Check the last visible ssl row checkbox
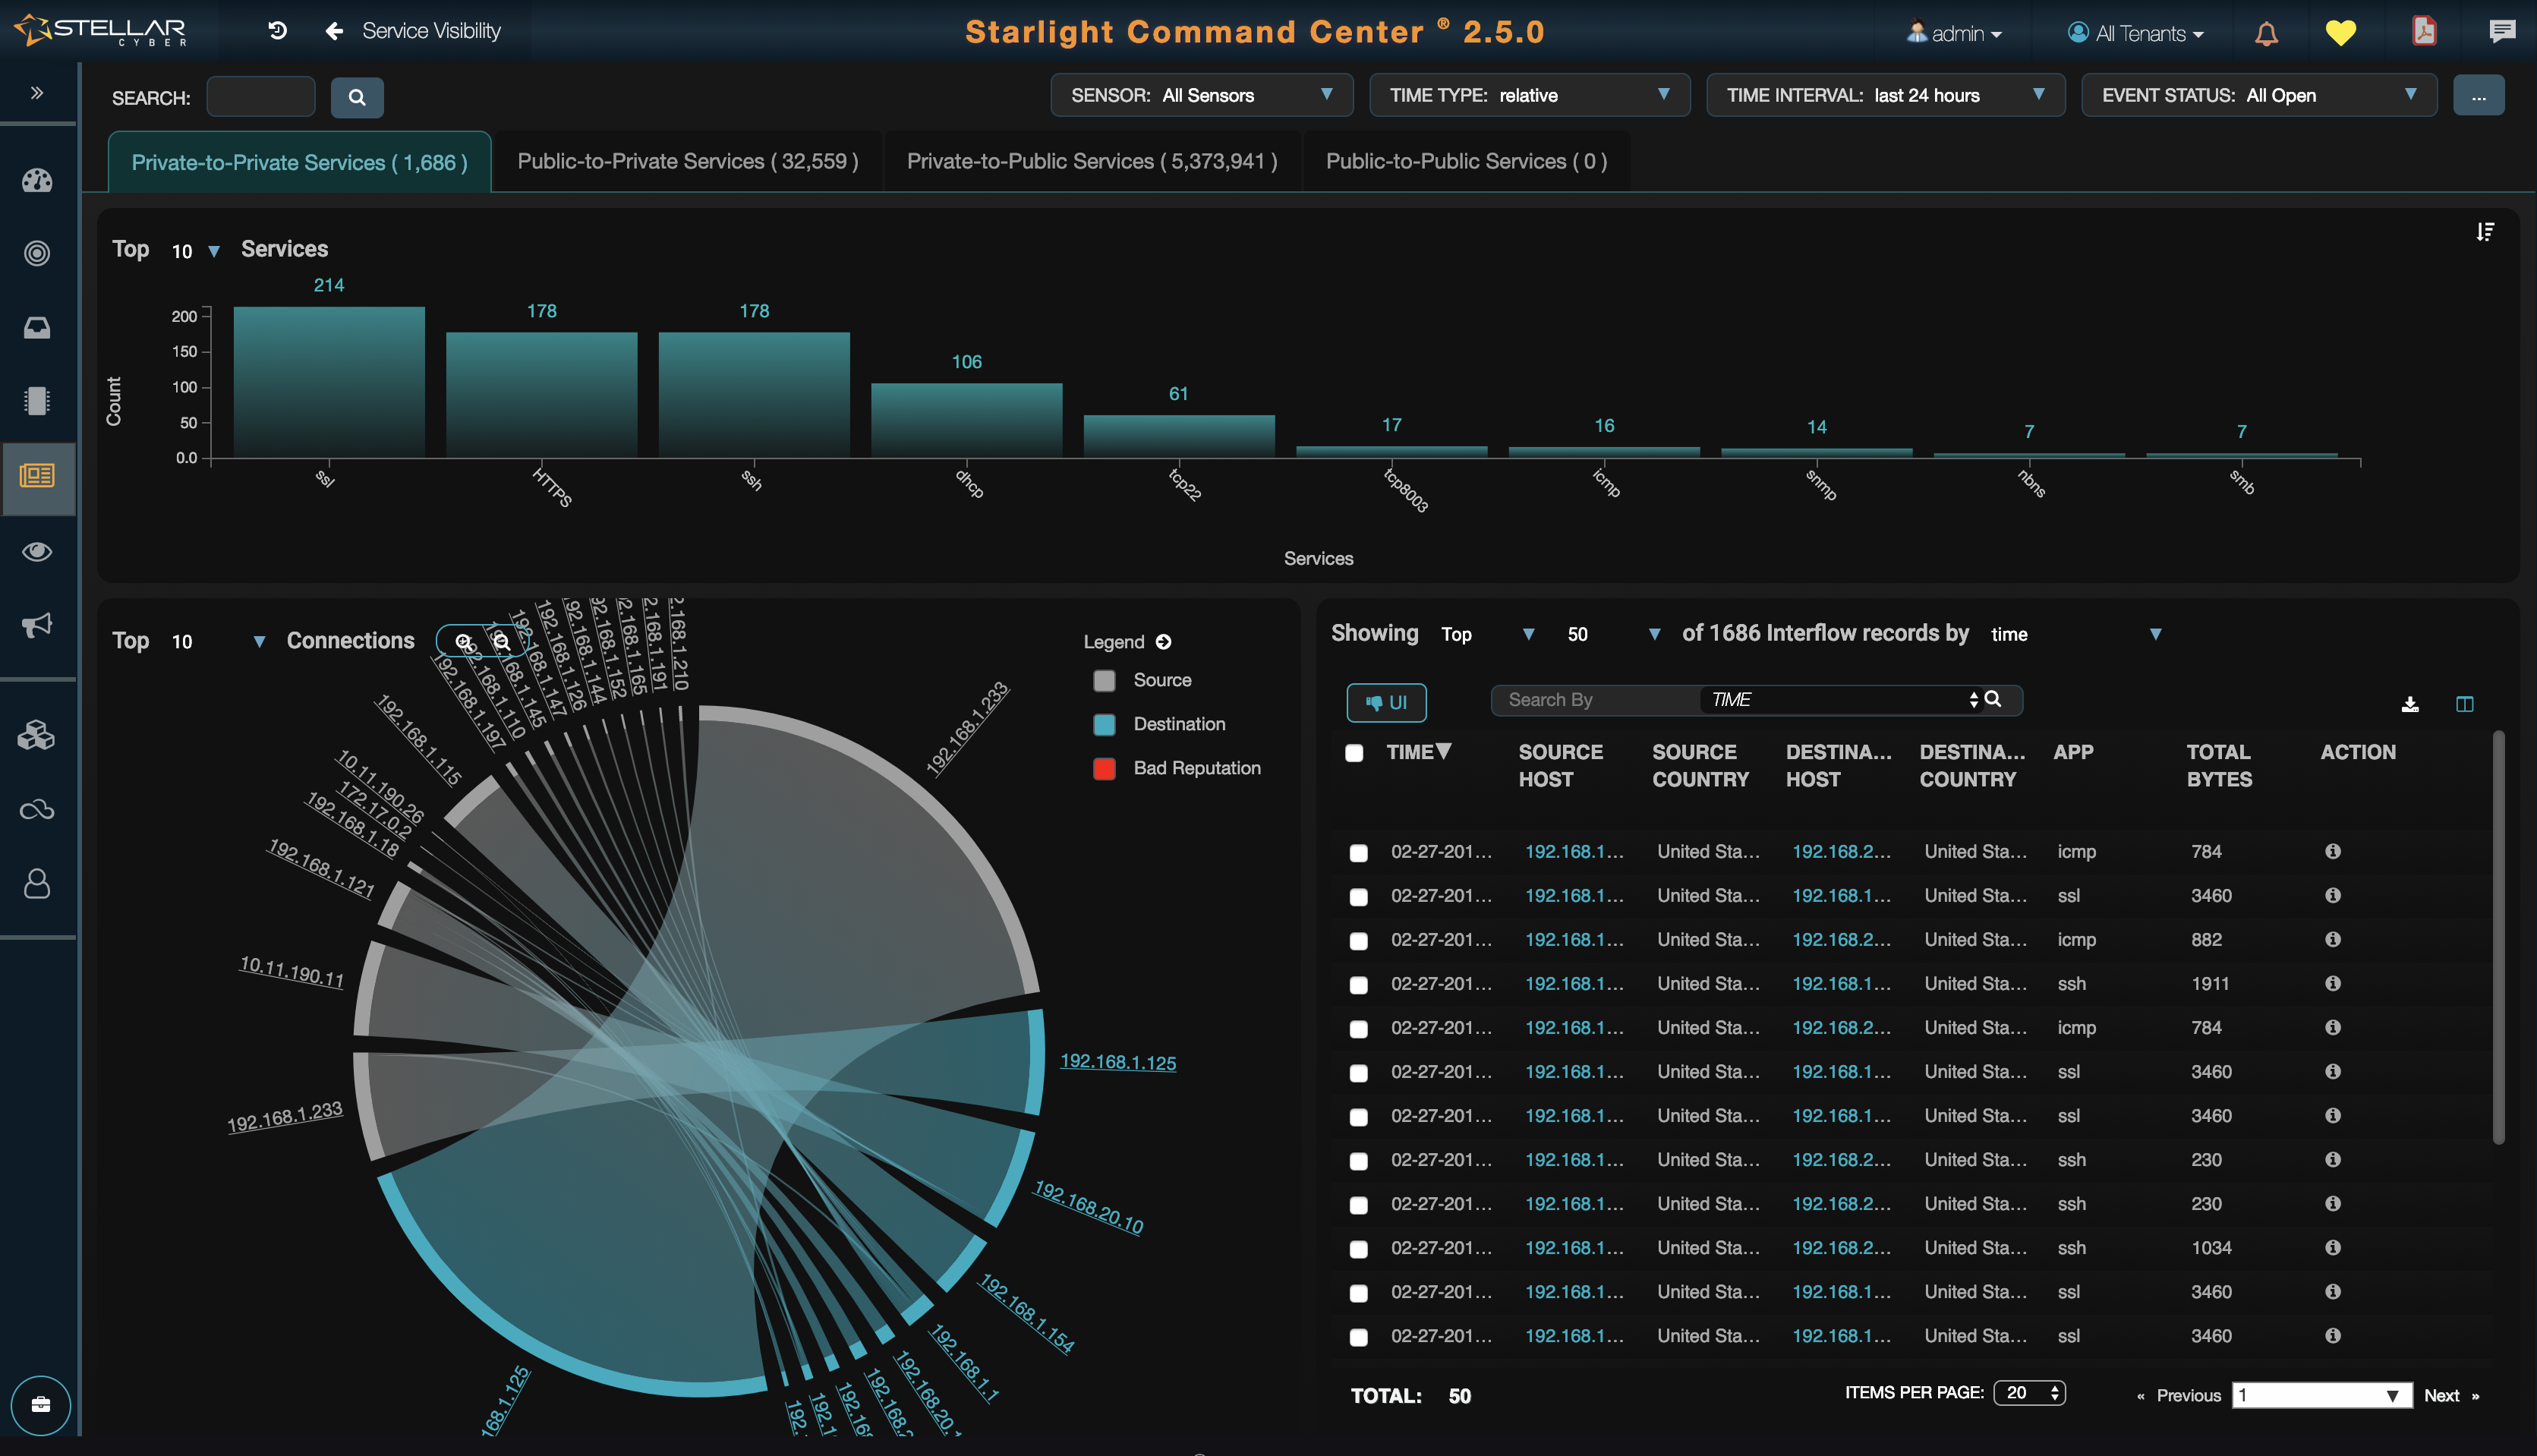The width and height of the screenshot is (2537, 1456). [1358, 1337]
